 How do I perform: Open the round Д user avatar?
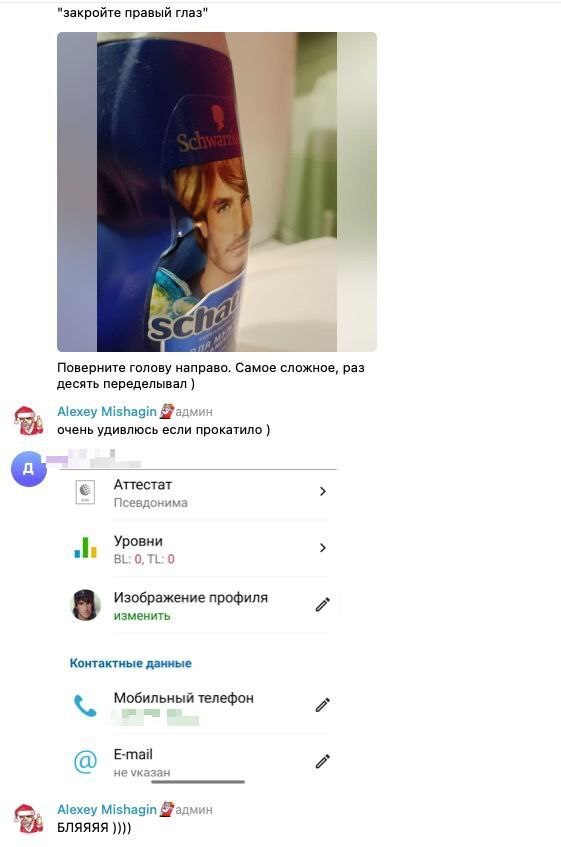[x=28, y=468]
